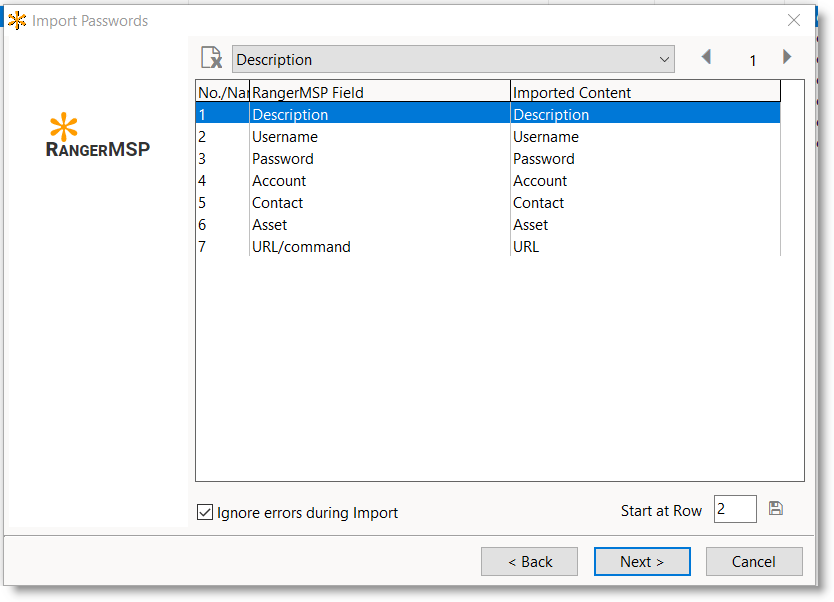Go to next record with right arrow

click(787, 58)
